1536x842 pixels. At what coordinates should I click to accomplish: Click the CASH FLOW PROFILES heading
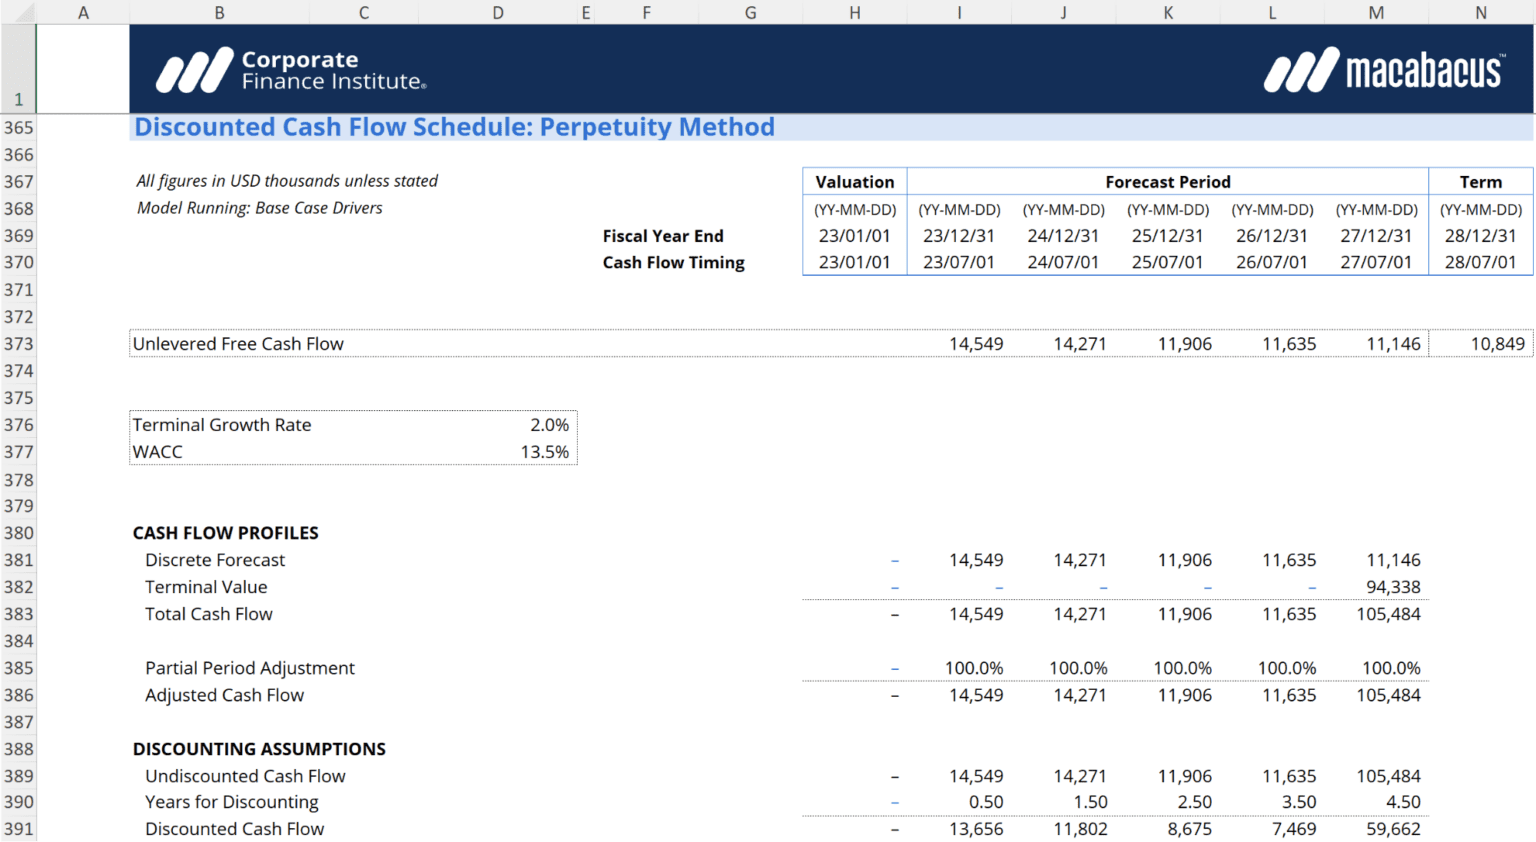pyautogui.click(x=225, y=533)
